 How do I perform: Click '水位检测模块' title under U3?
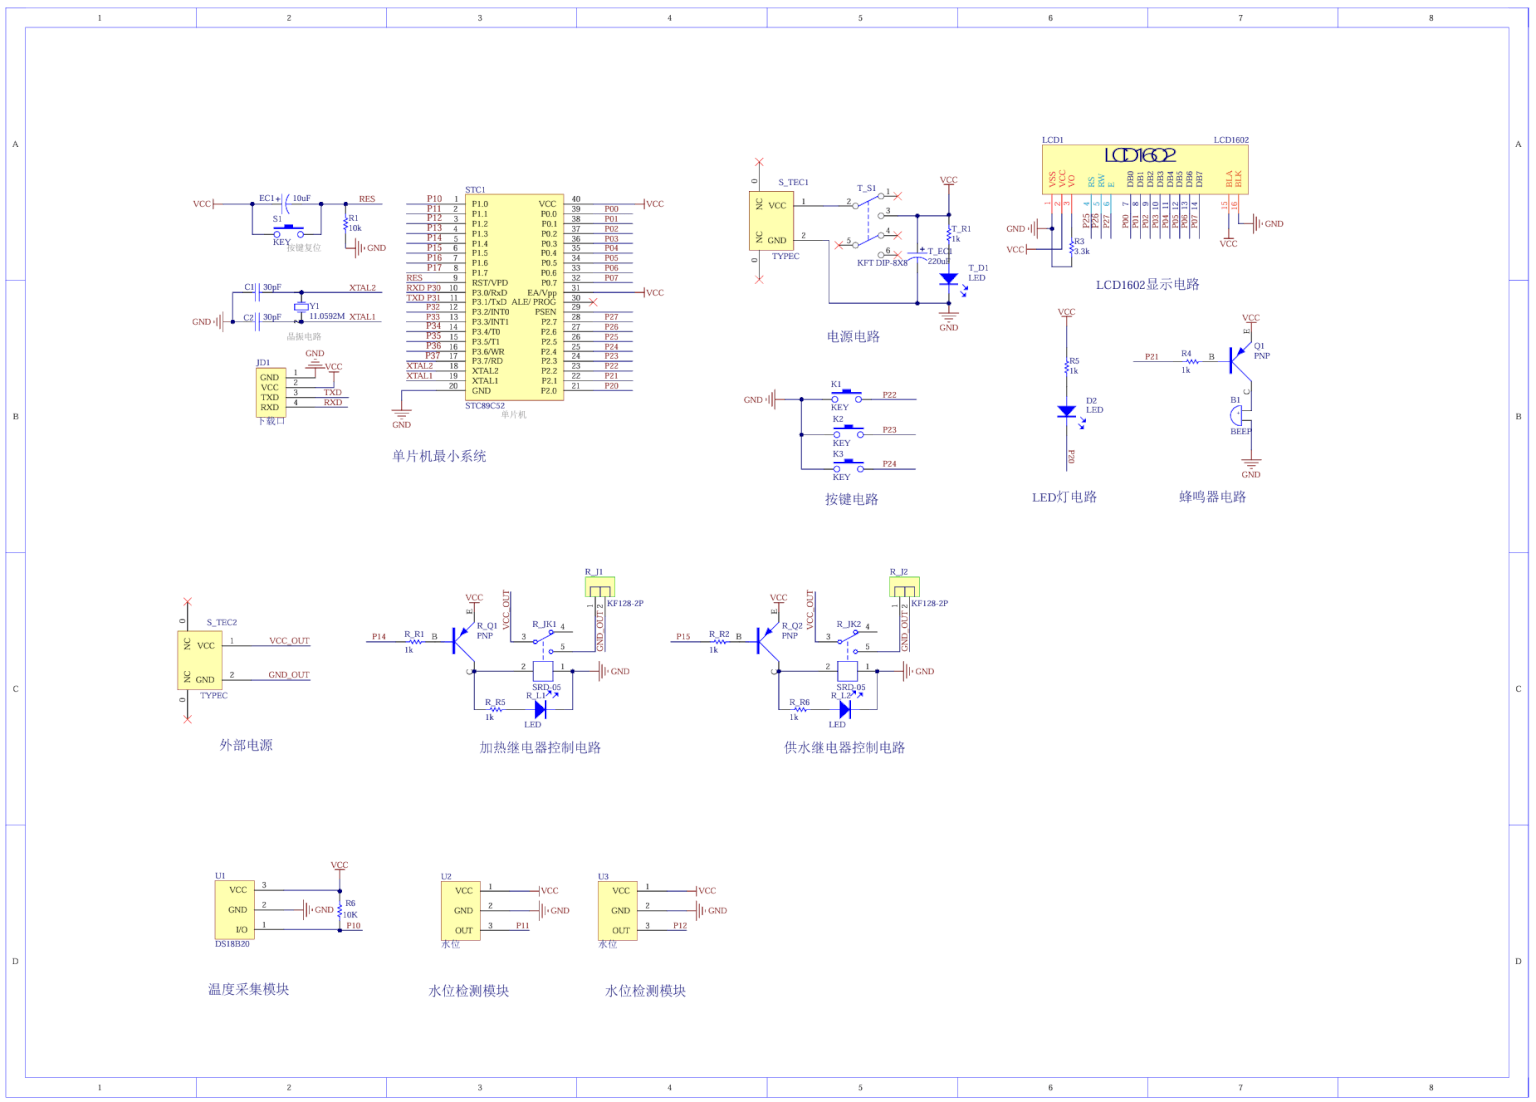645,991
